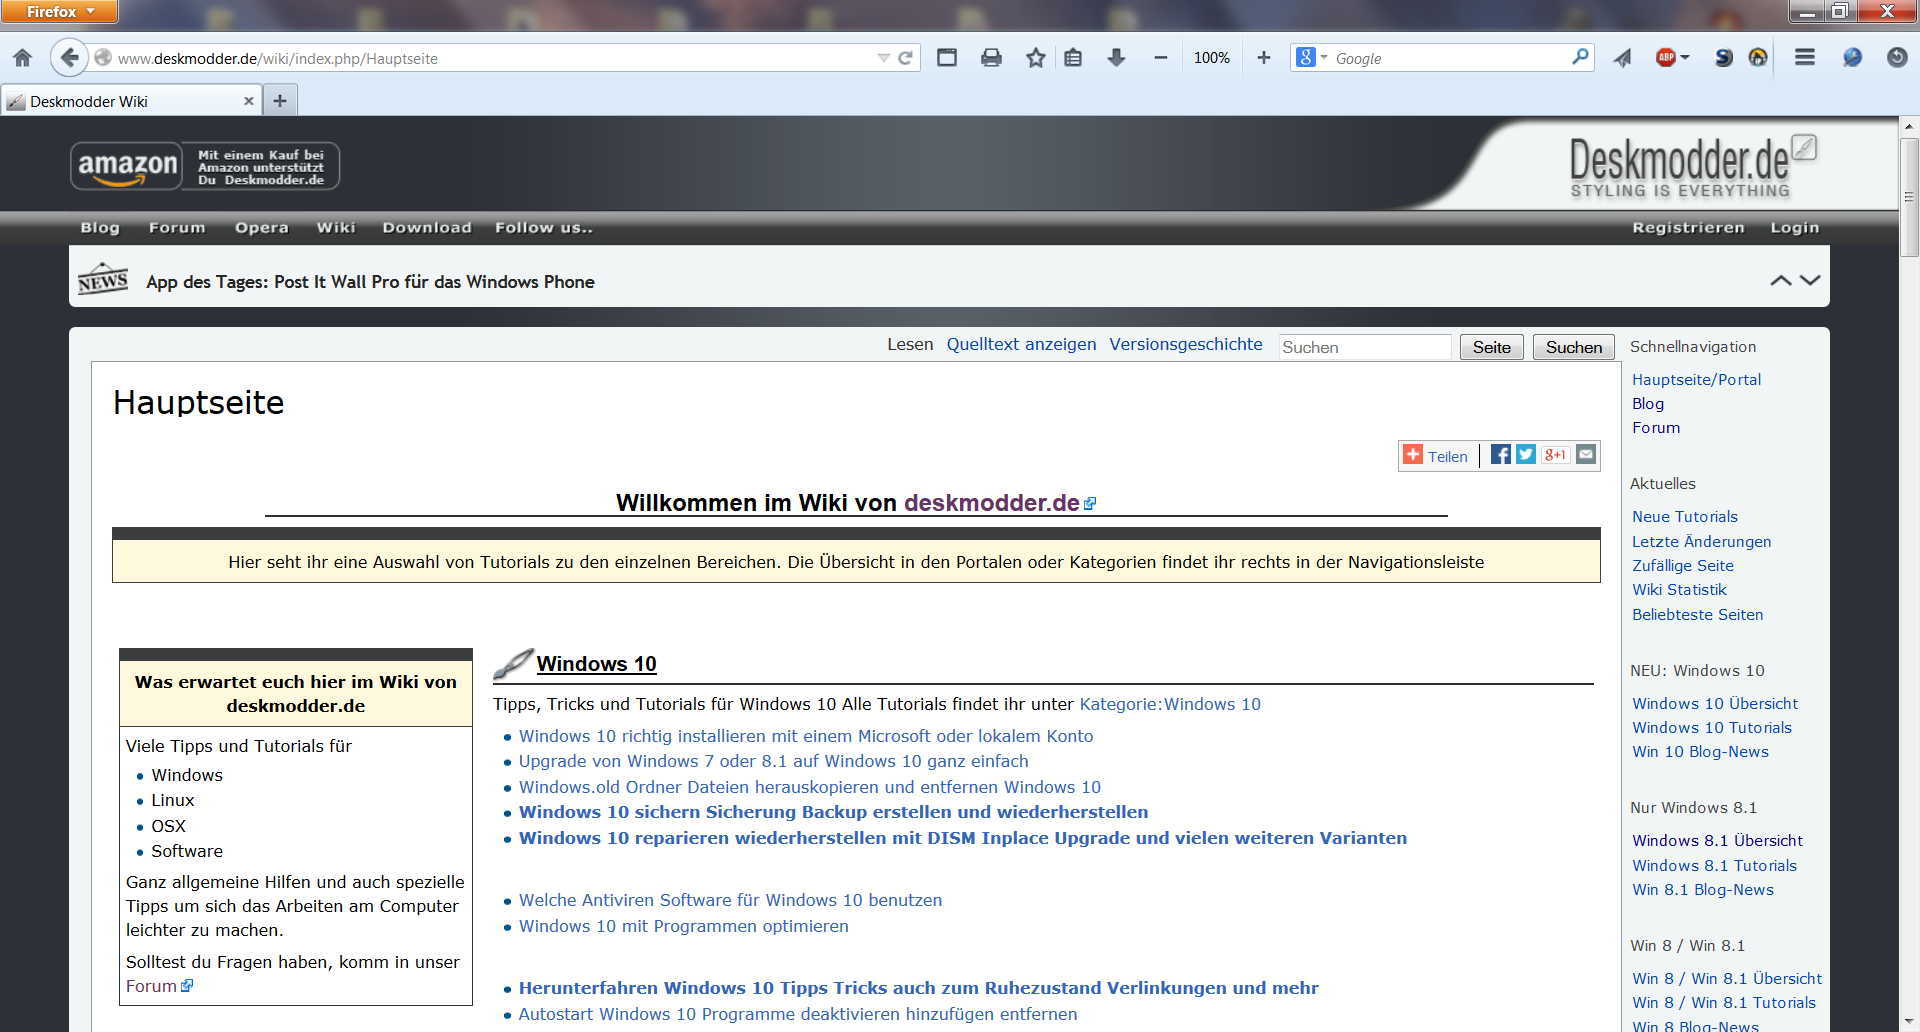Click the search magnifier icon
The height and width of the screenshot is (1032, 1920).
pyautogui.click(x=1580, y=57)
